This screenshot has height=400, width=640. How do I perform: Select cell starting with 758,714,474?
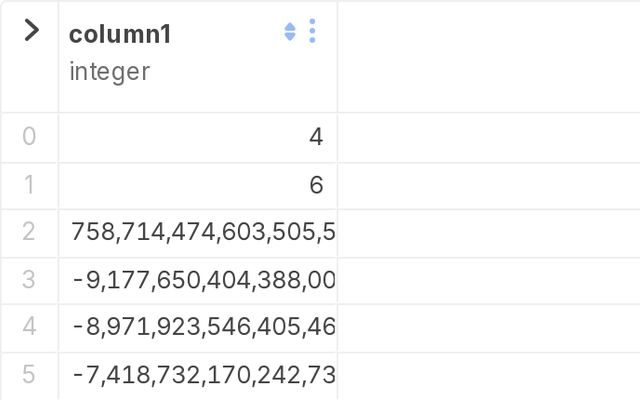pyautogui.click(x=198, y=233)
